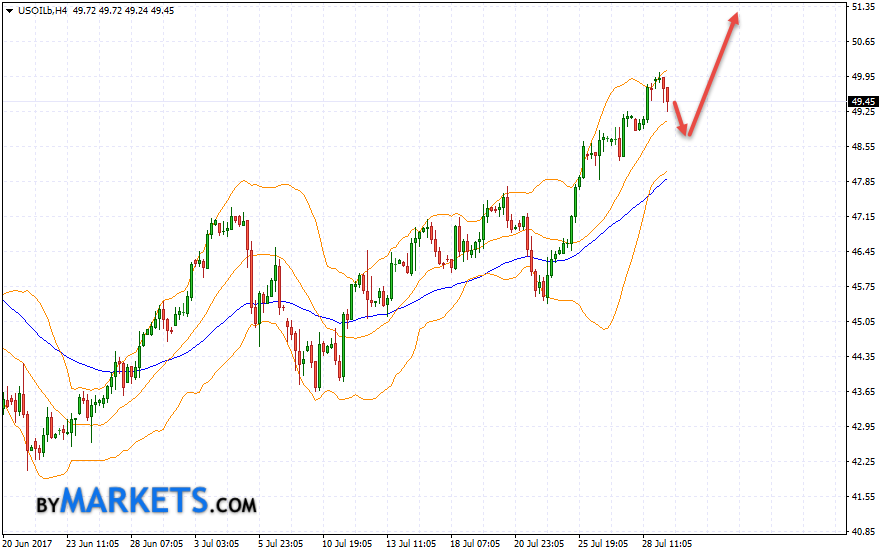
Task: Select the 47.85 price level label
Action: point(861,182)
